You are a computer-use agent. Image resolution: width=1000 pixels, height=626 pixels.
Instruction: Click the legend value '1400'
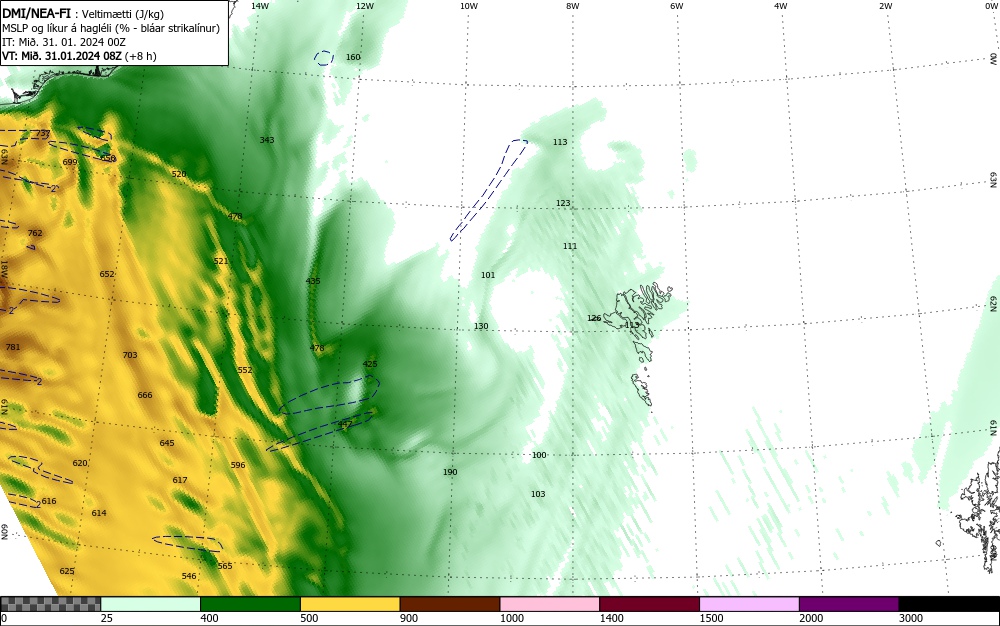[x=612, y=618]
